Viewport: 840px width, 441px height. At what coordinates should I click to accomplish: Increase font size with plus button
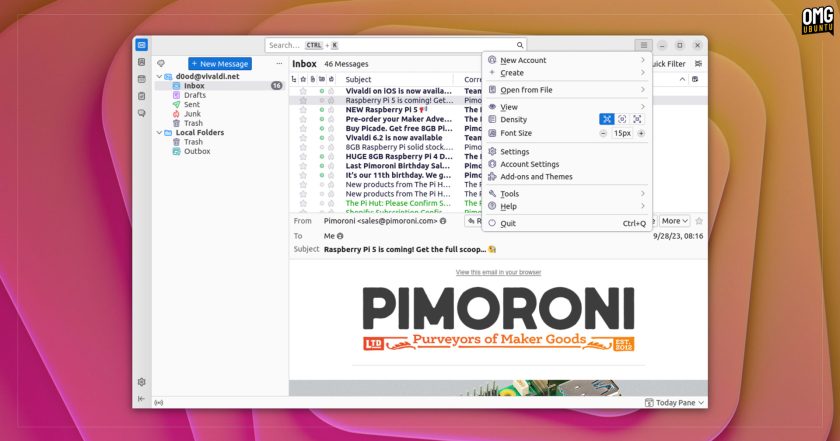(x=641, y=133)
